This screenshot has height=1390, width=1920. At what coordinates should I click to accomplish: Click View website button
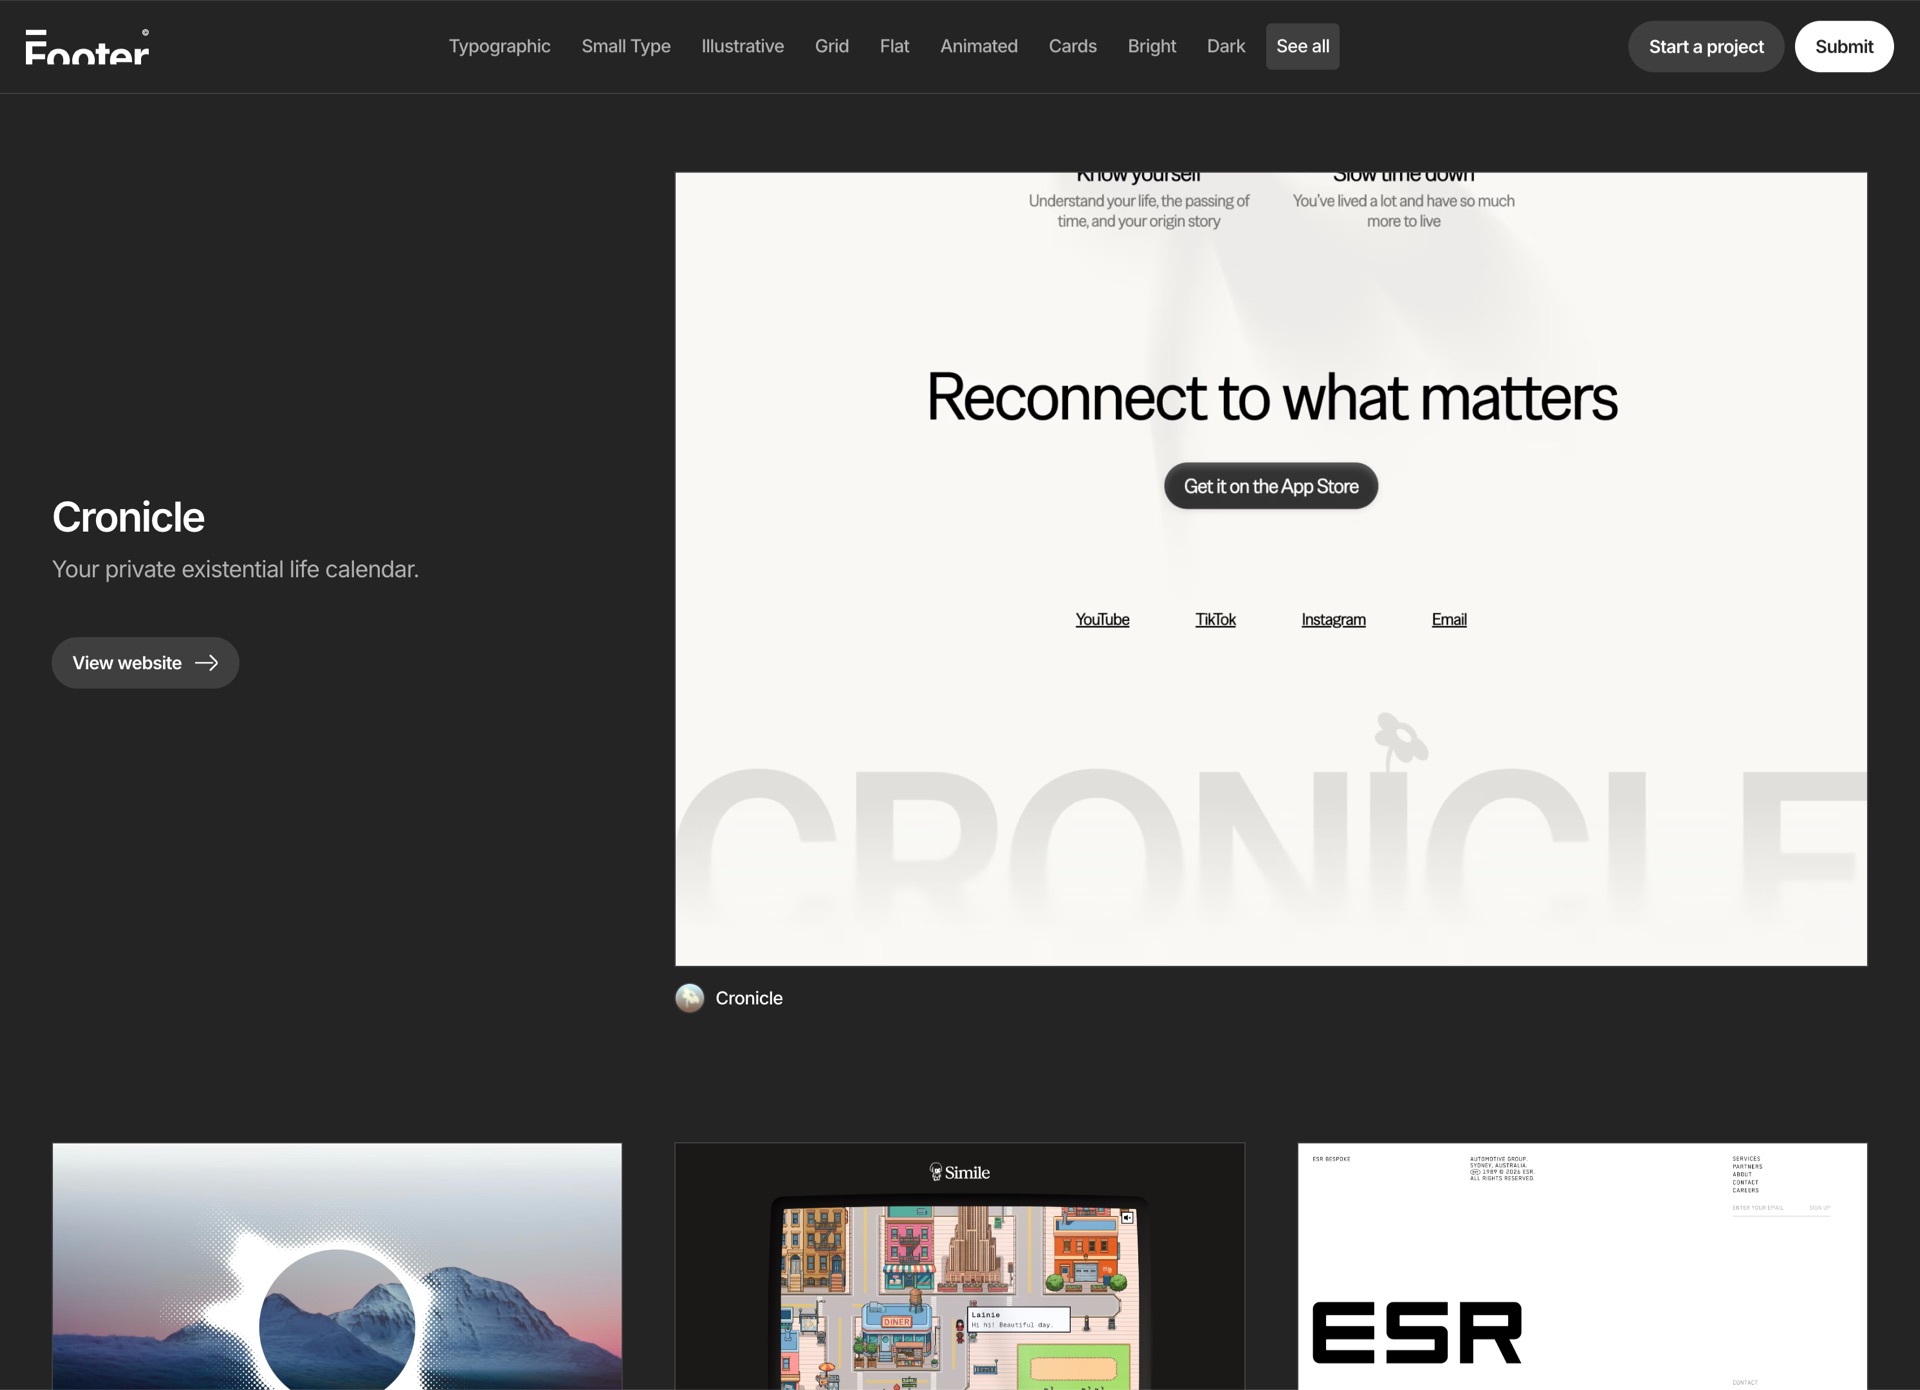pyautogui.click(x=145, y=662)
